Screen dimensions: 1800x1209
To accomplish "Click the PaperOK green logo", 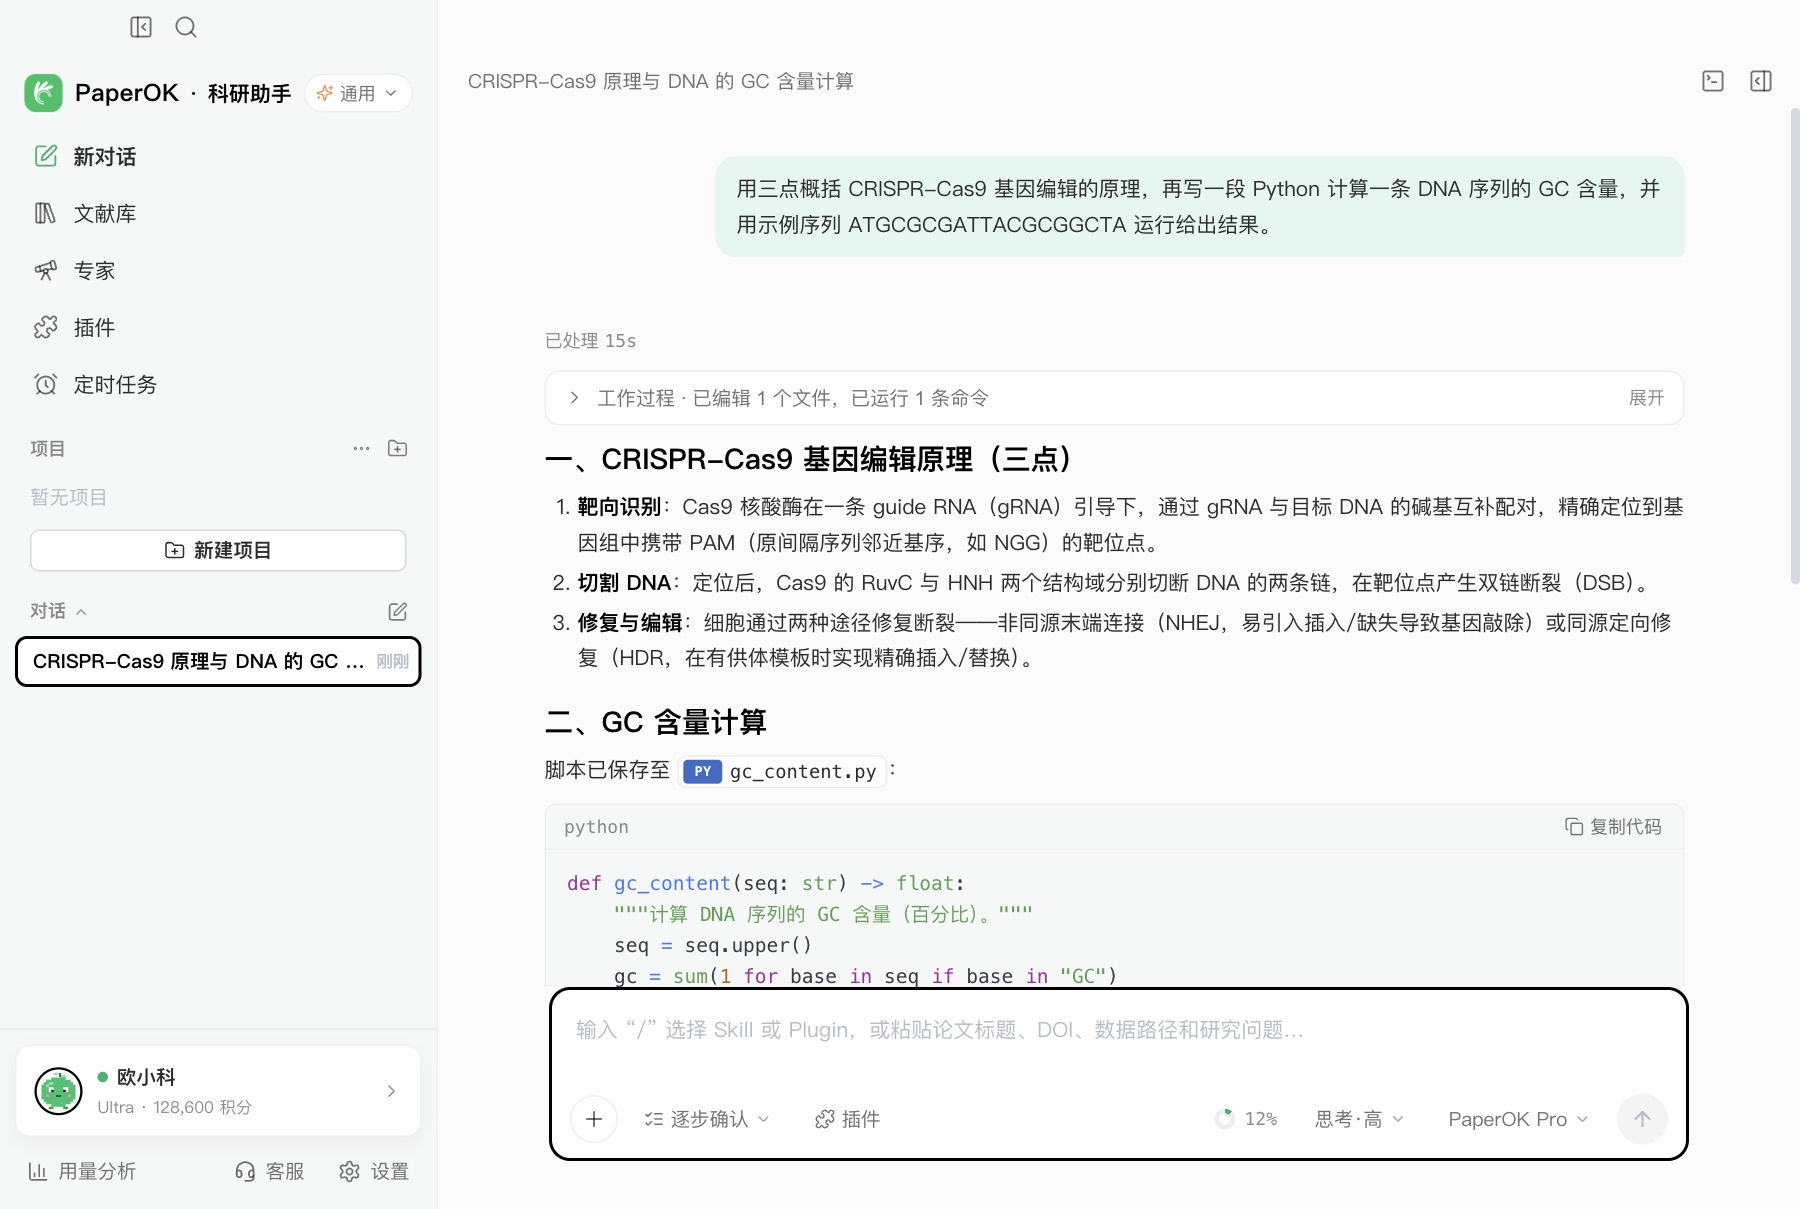I will [43, 93].
